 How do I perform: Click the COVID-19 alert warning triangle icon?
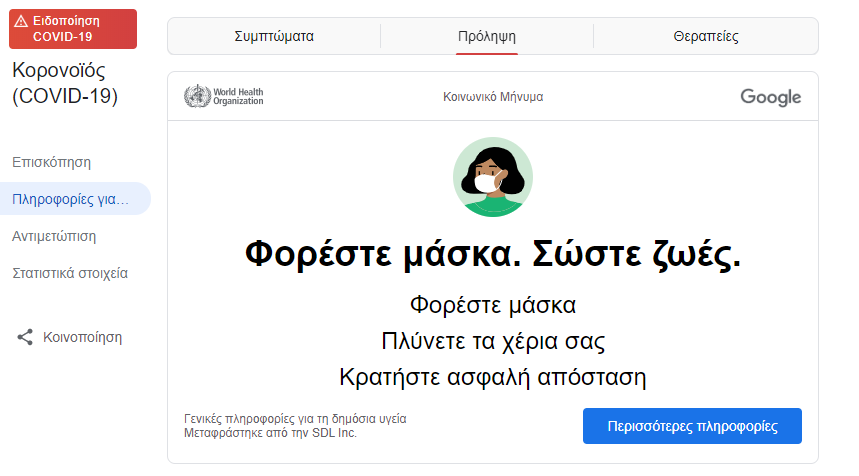point(21,21)
